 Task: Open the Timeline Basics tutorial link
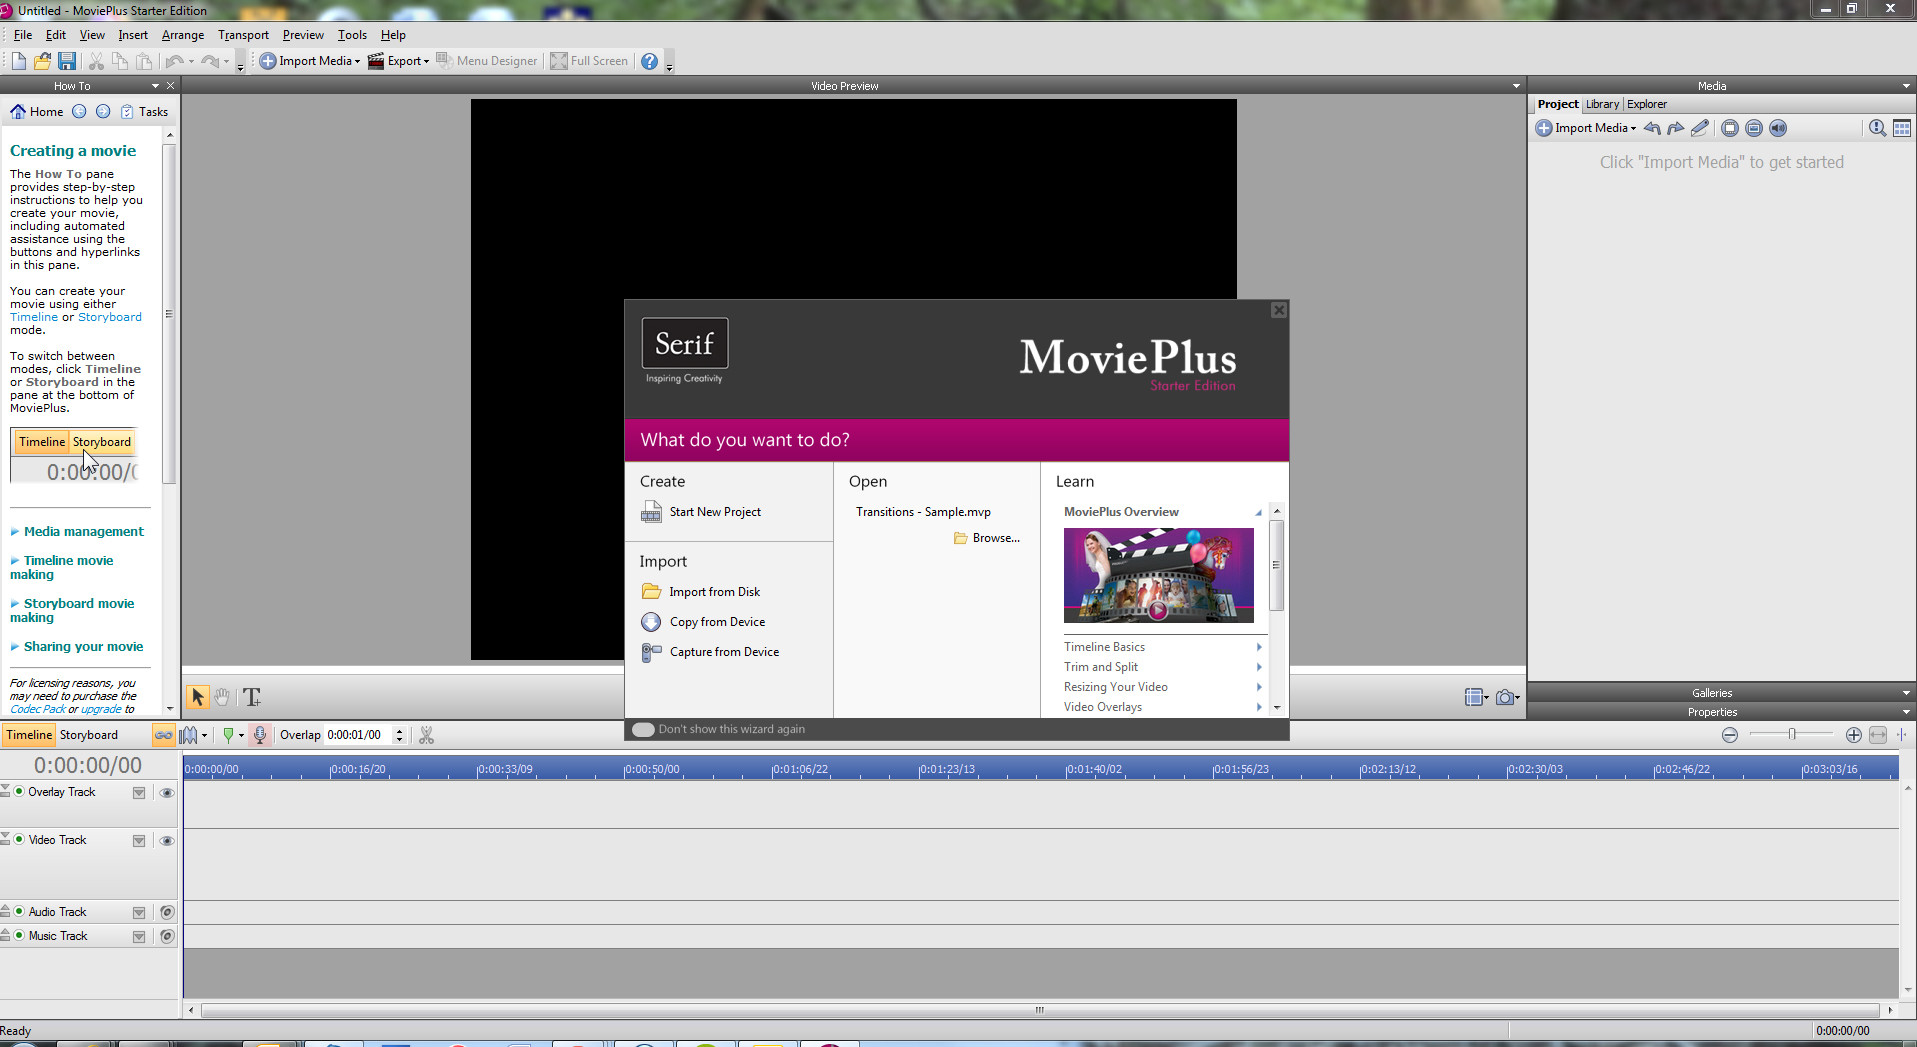point(1104,647)
